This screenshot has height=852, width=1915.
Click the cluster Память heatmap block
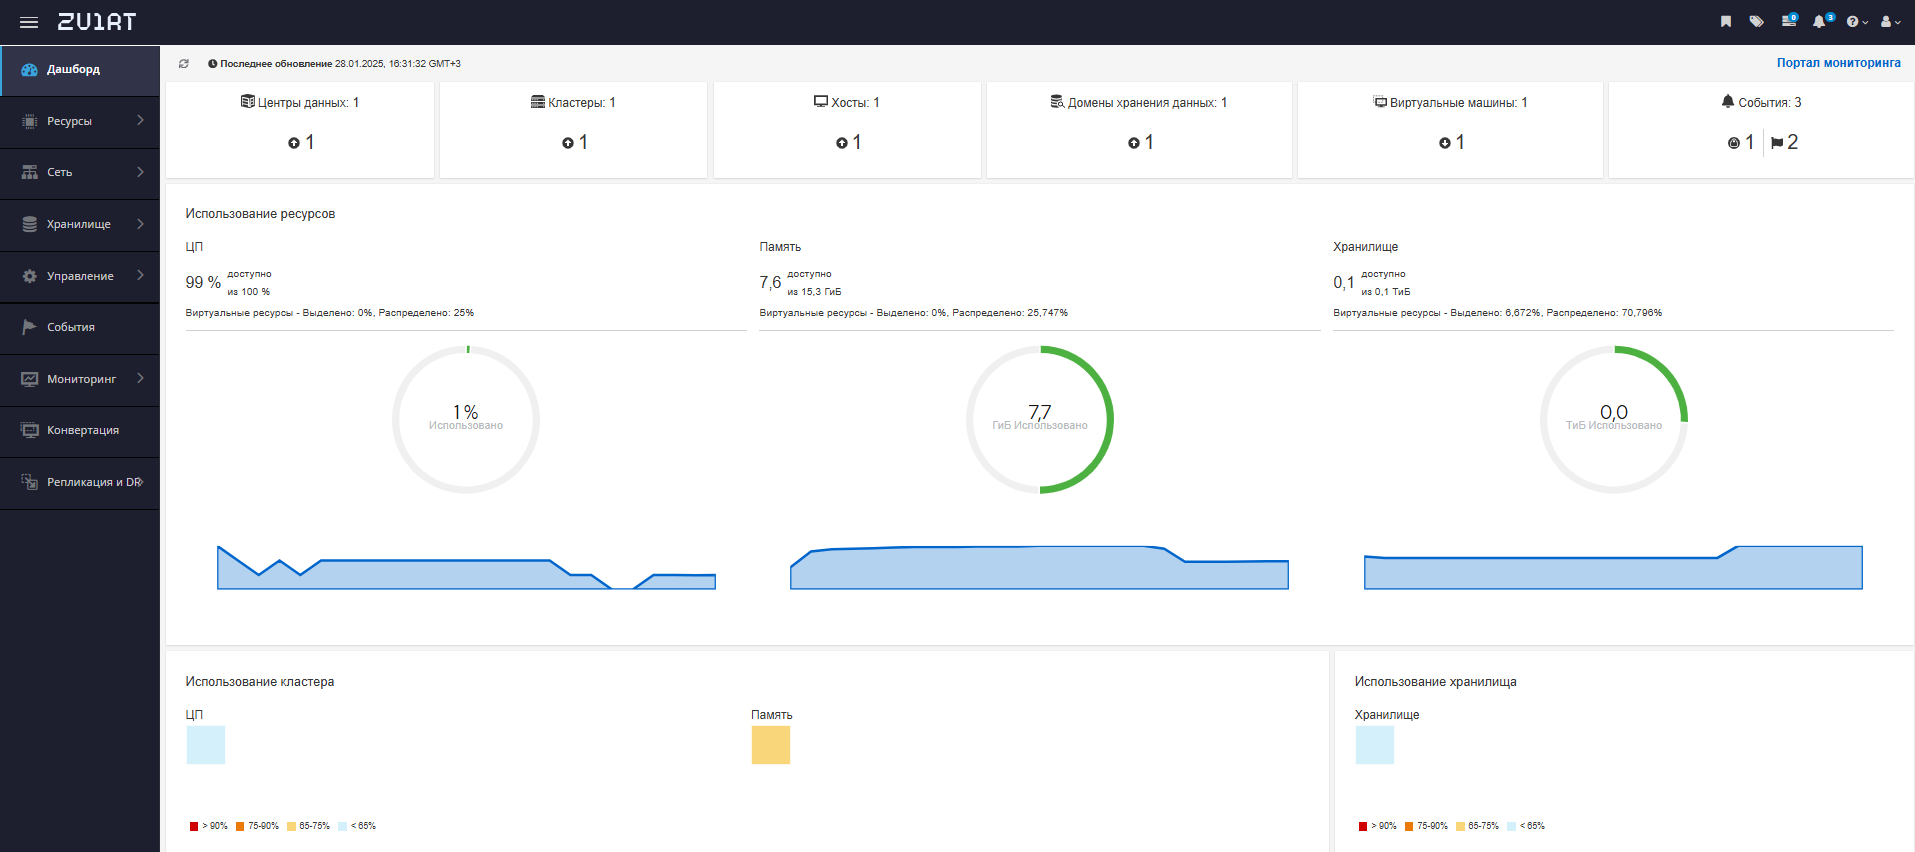click(x=771, y=745)
